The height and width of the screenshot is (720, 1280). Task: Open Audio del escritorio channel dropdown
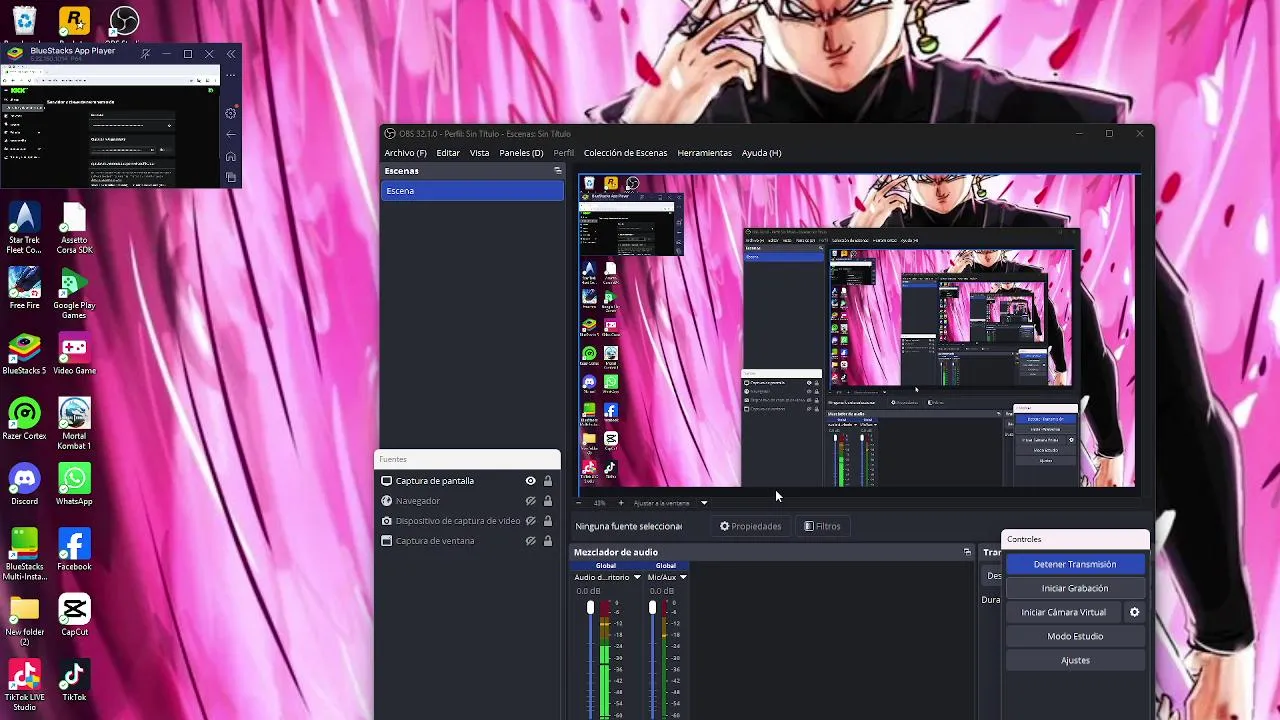pos(637,577)
